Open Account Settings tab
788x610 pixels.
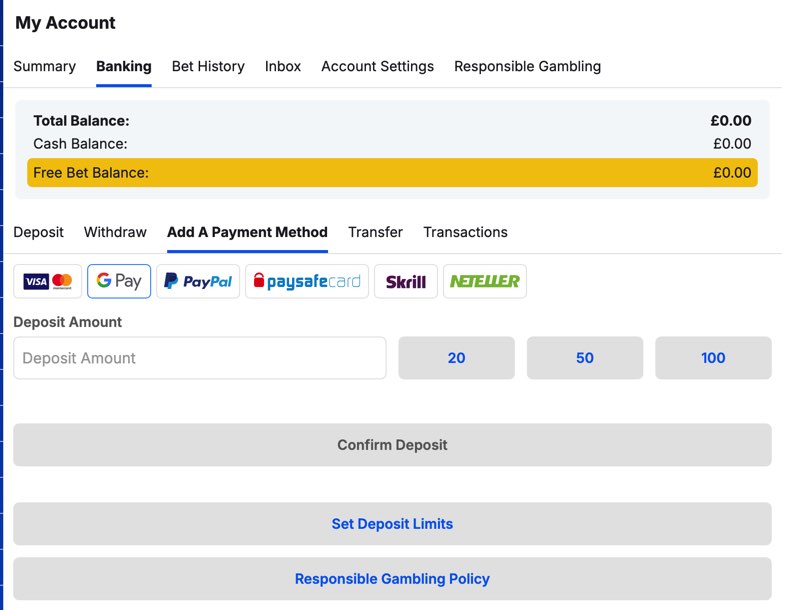click(377, 66)
